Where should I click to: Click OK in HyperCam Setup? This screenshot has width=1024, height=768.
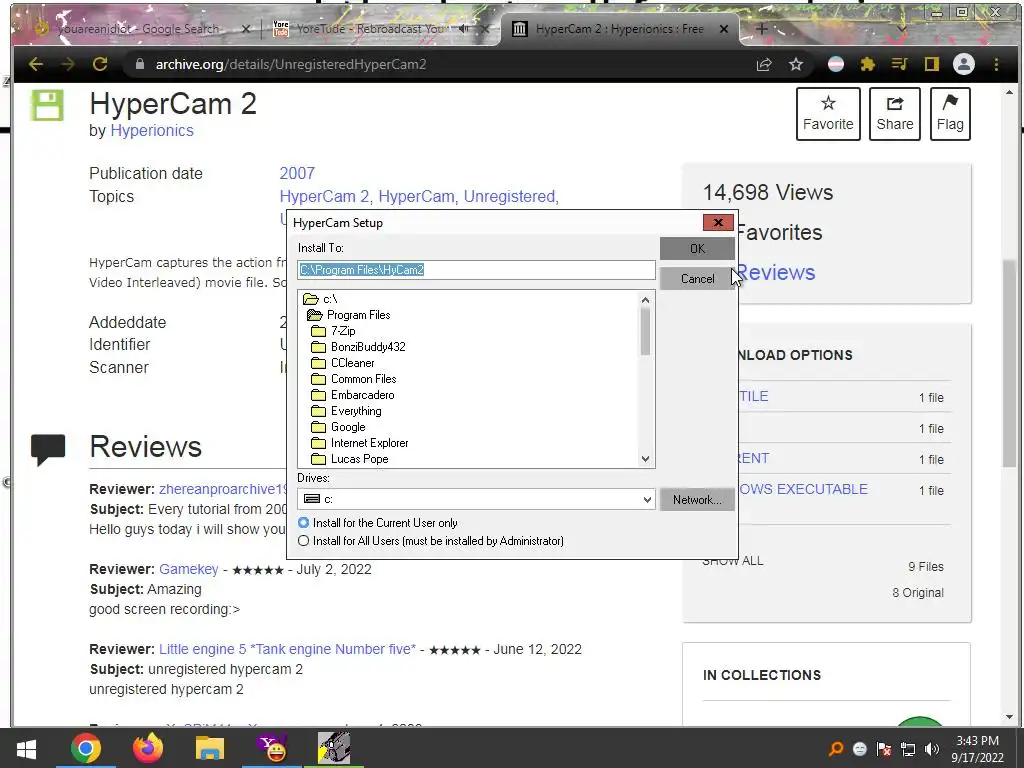click(697, 248)
